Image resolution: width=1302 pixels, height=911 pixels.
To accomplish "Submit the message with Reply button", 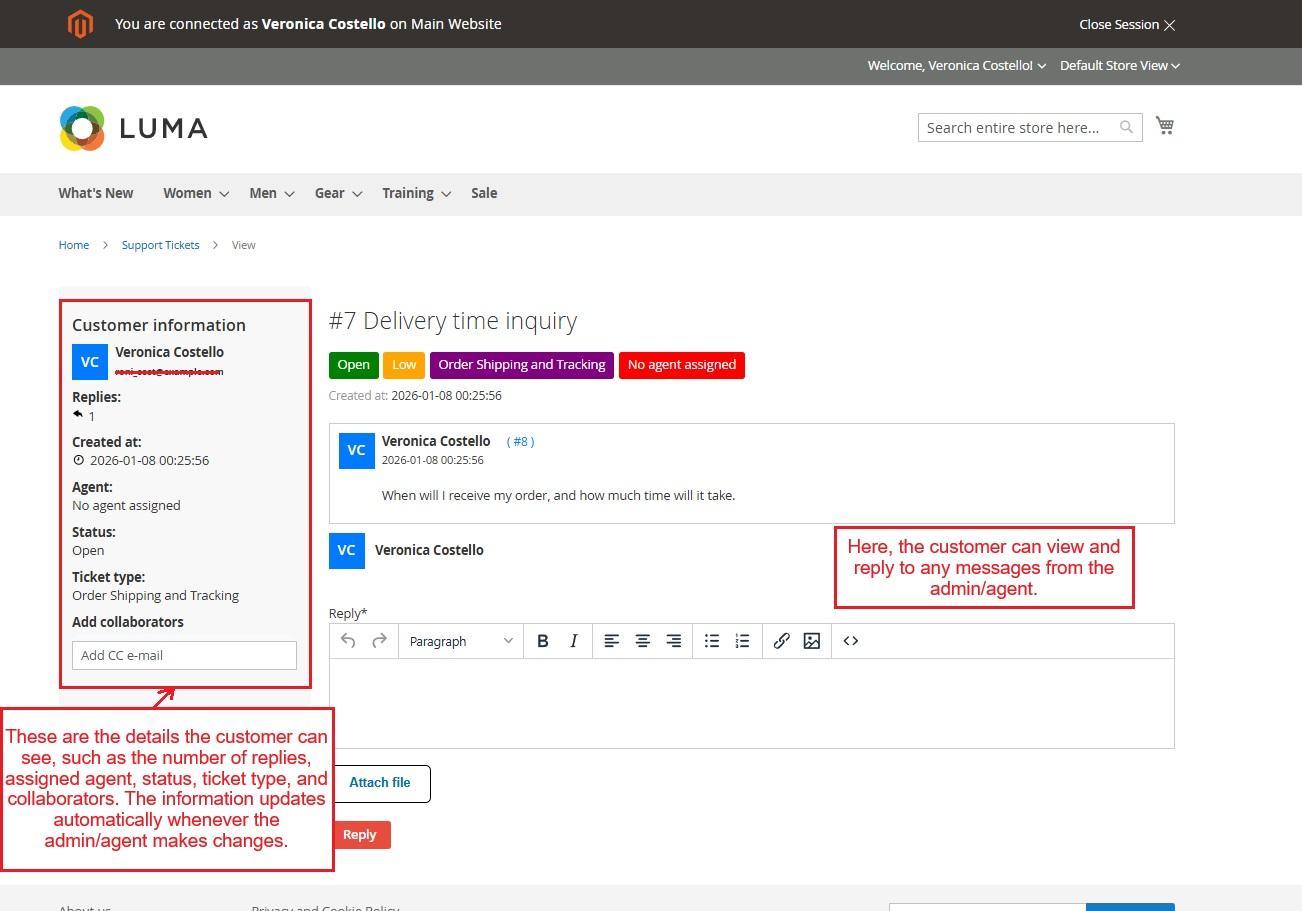I will point(360,835).
